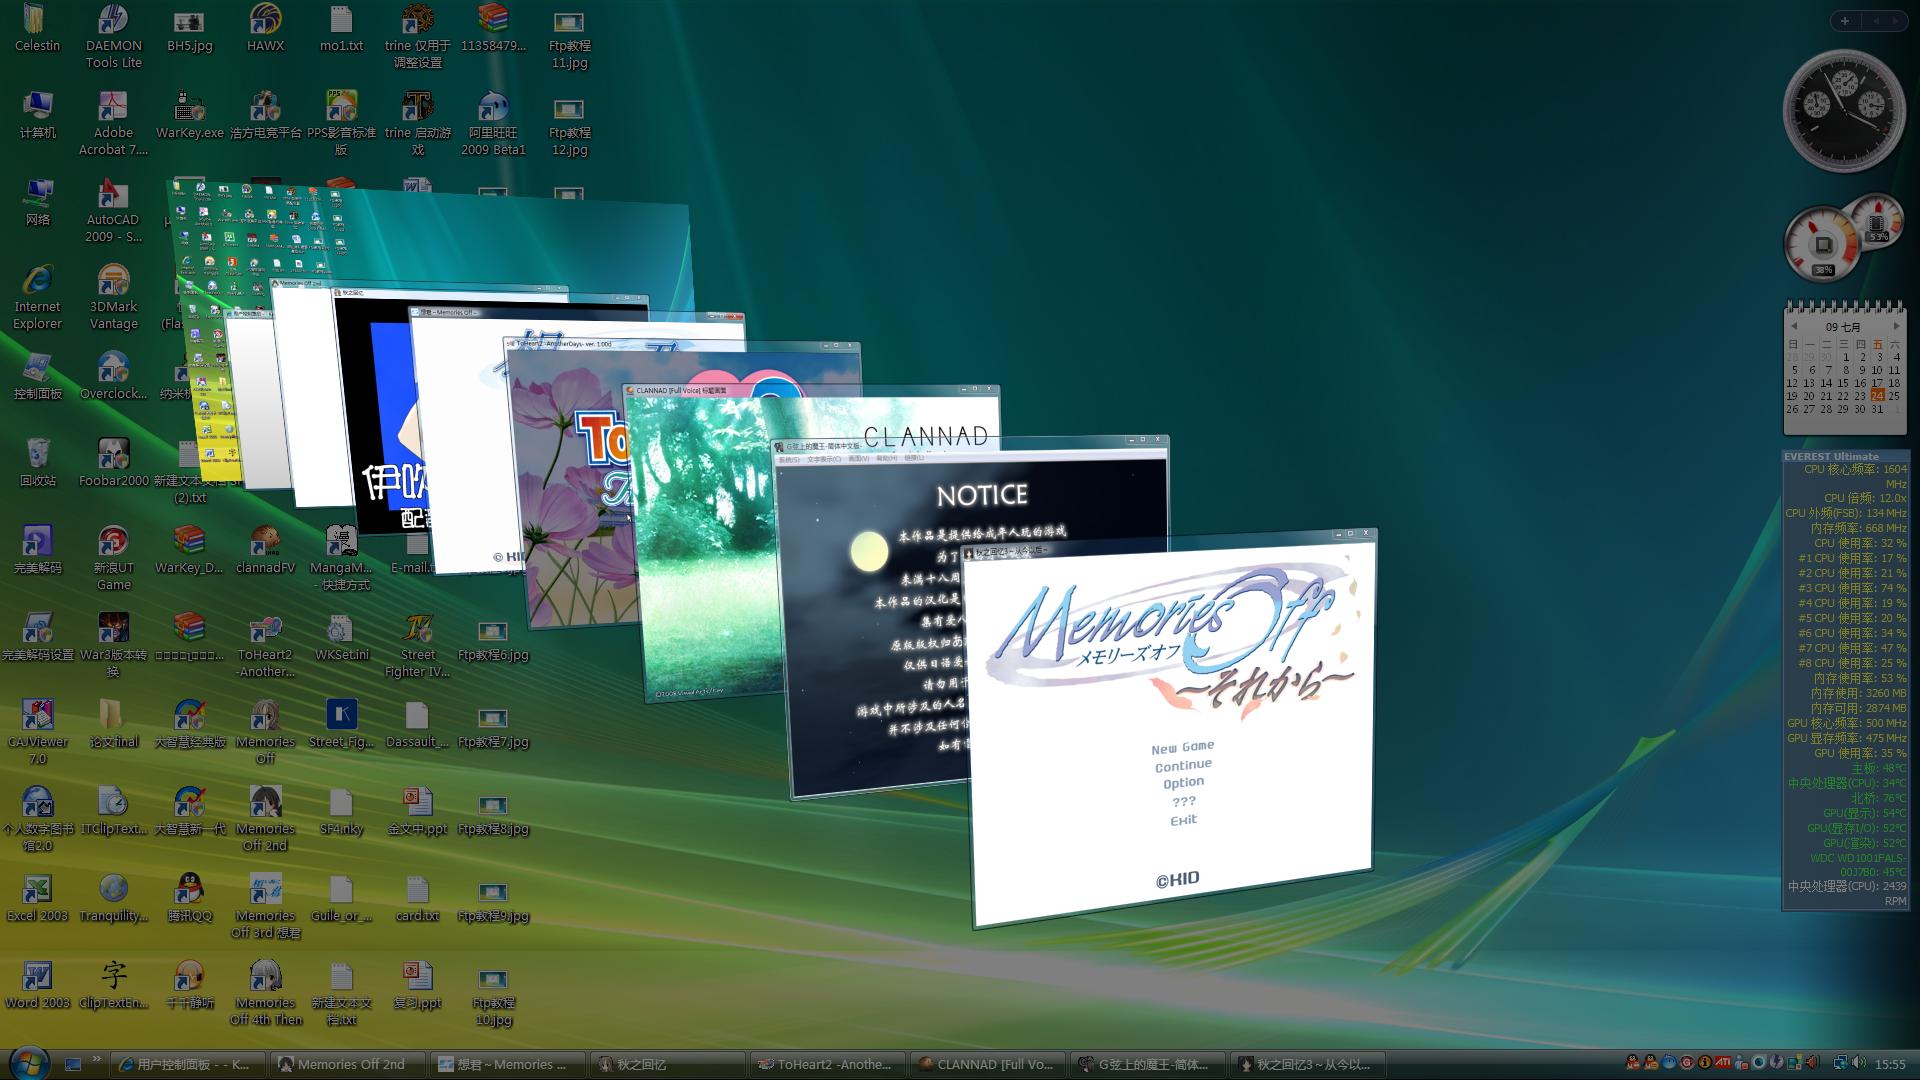Switch to G弦上的魔王 taskbar button
The width and height of the screenshot is (1920, 1080).
pos(1149,1065)
